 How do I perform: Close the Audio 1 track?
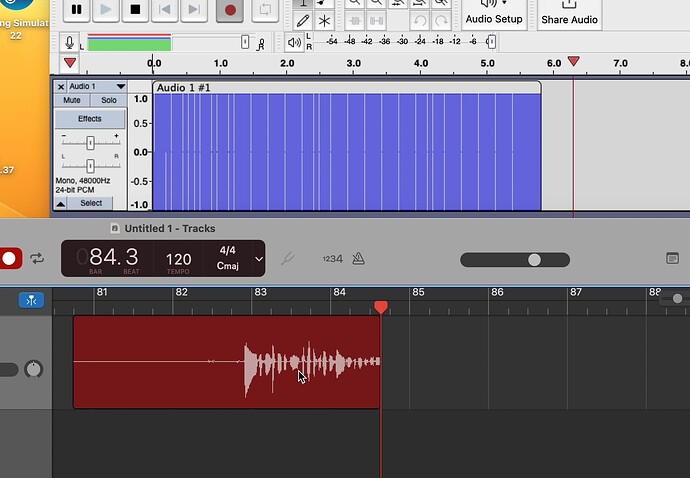pos(61,87)
